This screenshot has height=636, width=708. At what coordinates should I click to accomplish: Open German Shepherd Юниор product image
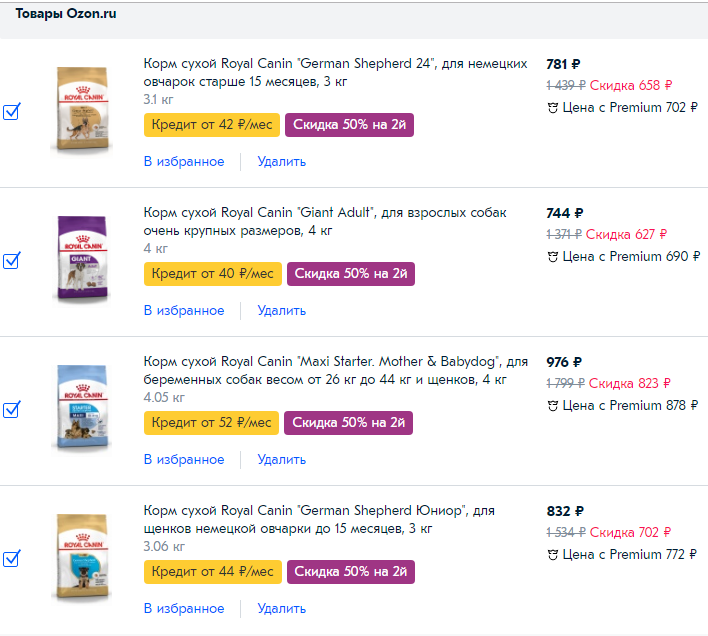[x=82, y=557]
